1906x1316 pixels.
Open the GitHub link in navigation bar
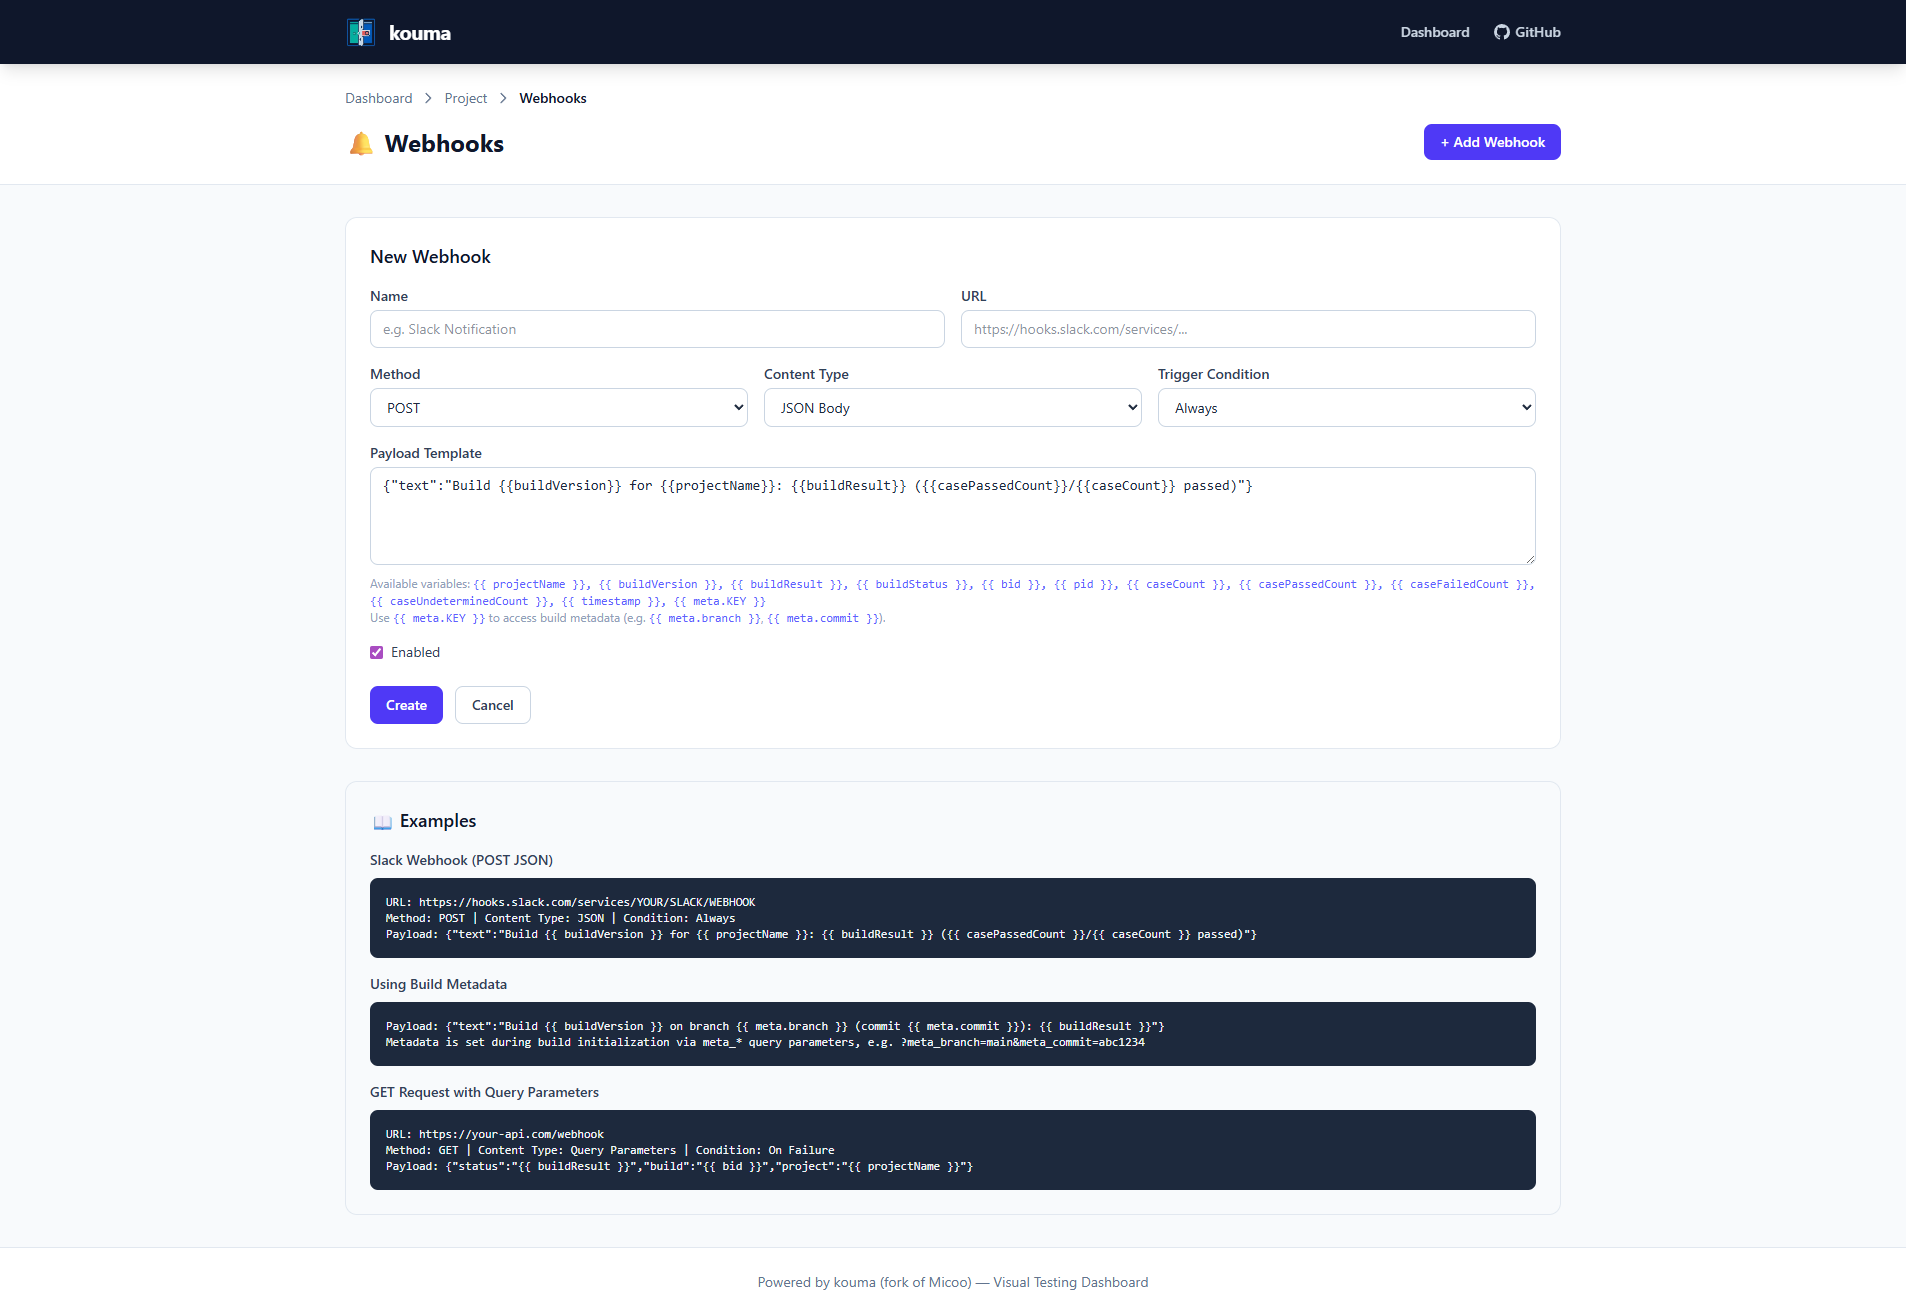click(x=1527, y=32)
